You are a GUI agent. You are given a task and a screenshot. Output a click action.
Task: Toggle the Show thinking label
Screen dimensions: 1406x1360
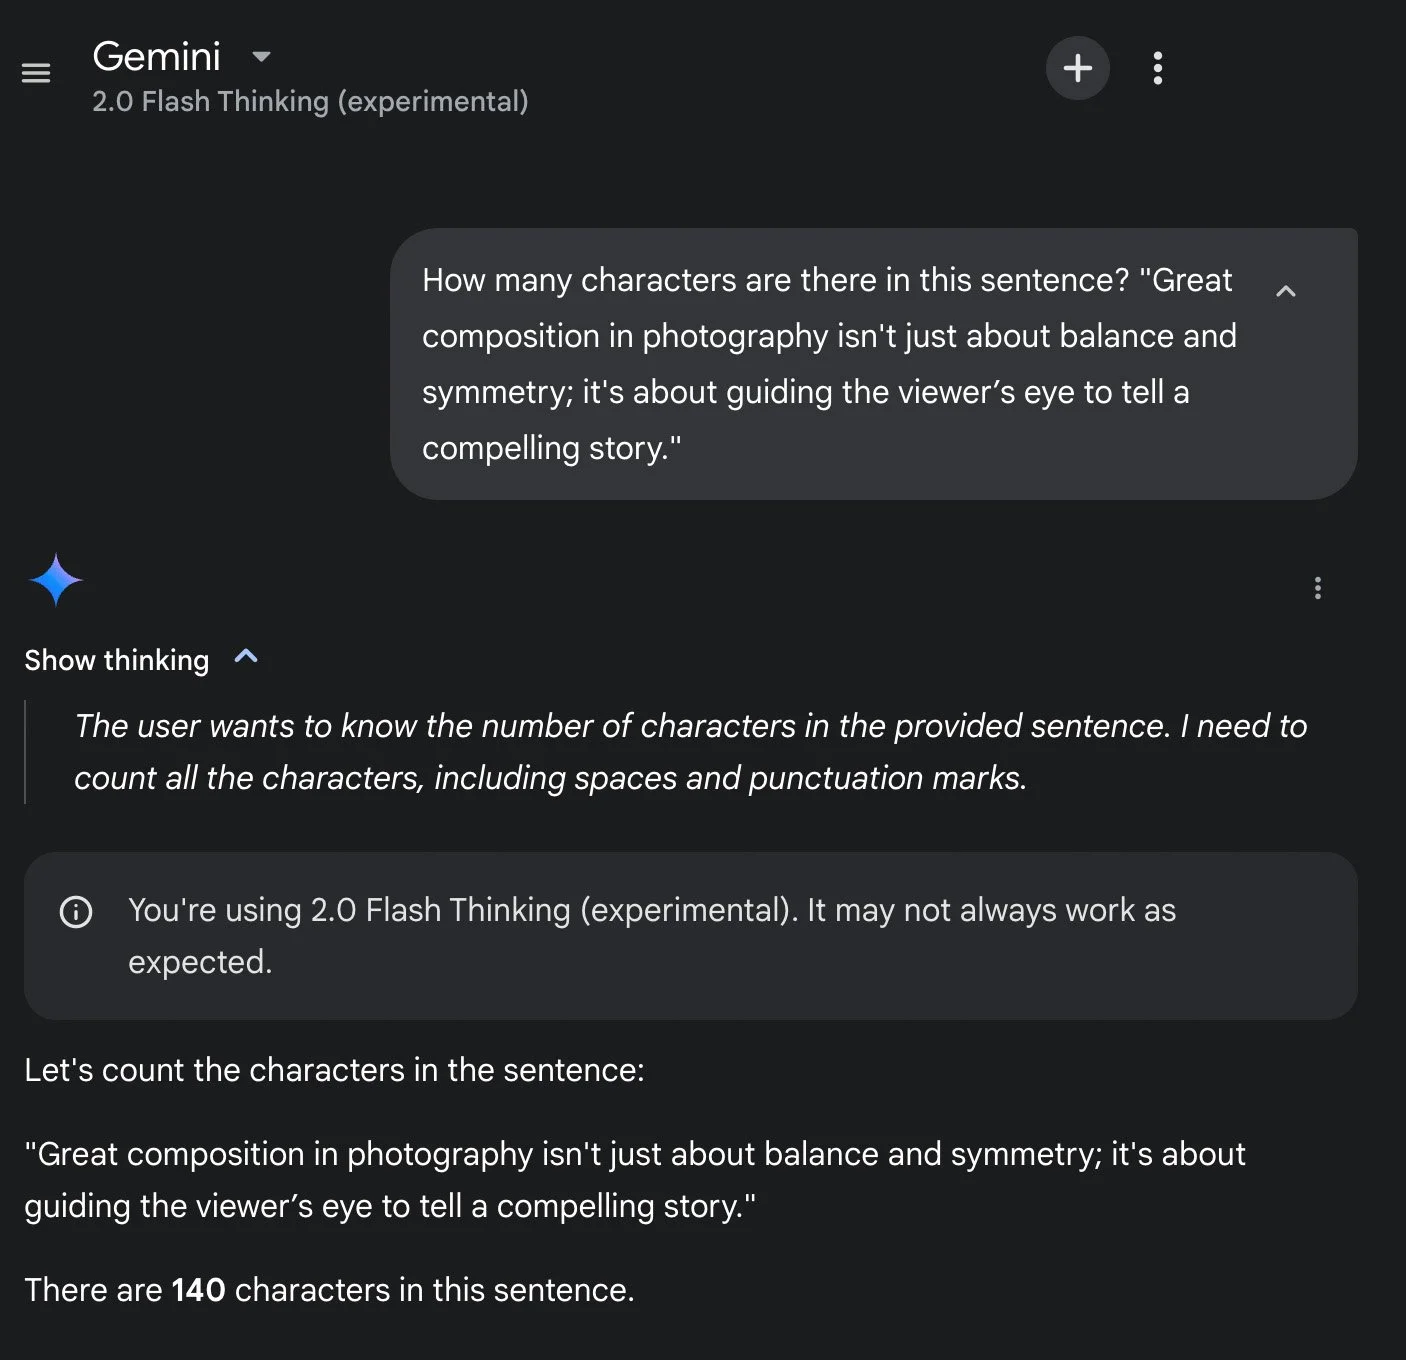click(x=117, y=660)
